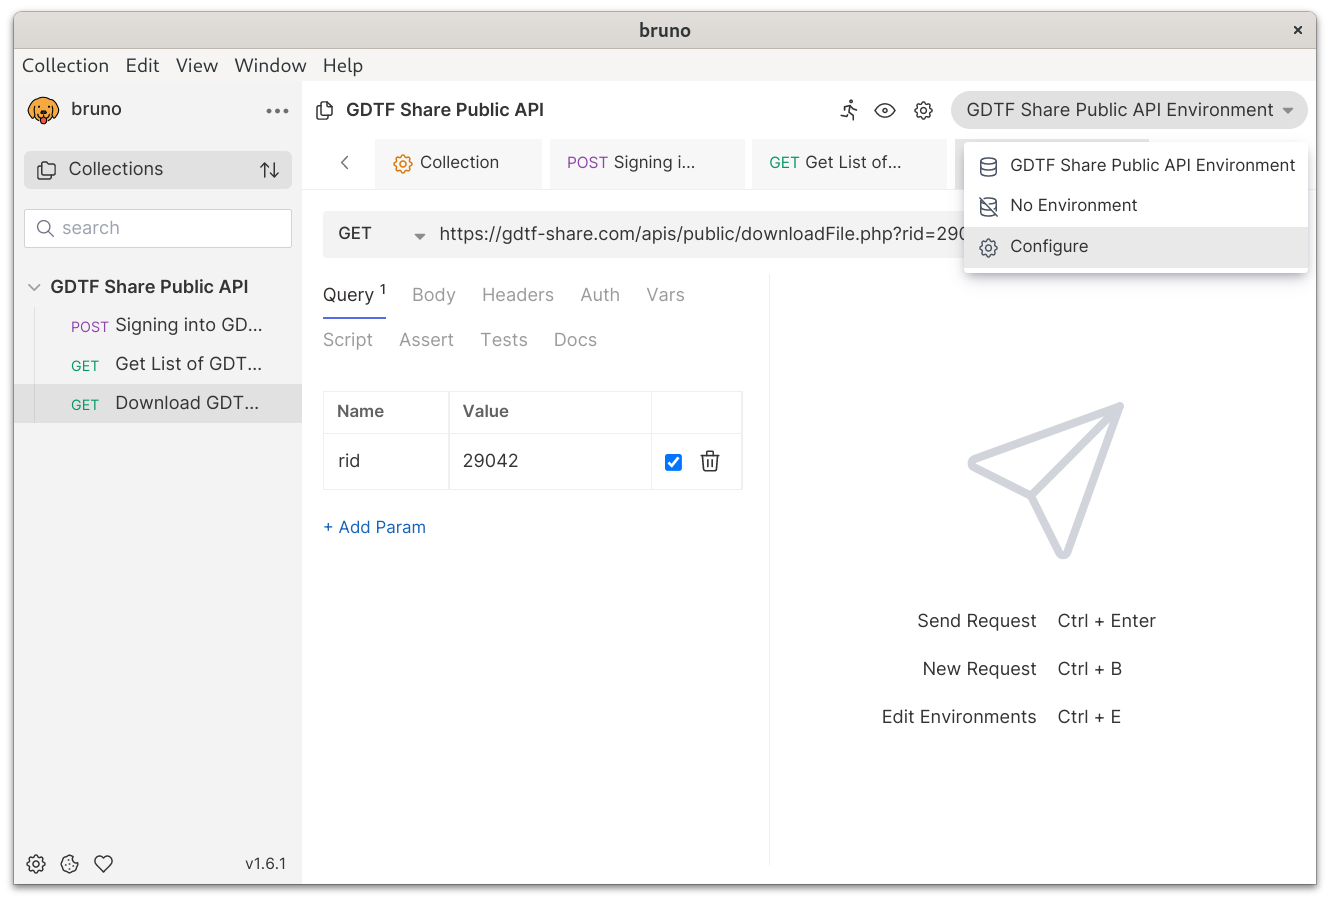Uncheck the rid parameter checkbox
1330x901 pixels.
673,462
